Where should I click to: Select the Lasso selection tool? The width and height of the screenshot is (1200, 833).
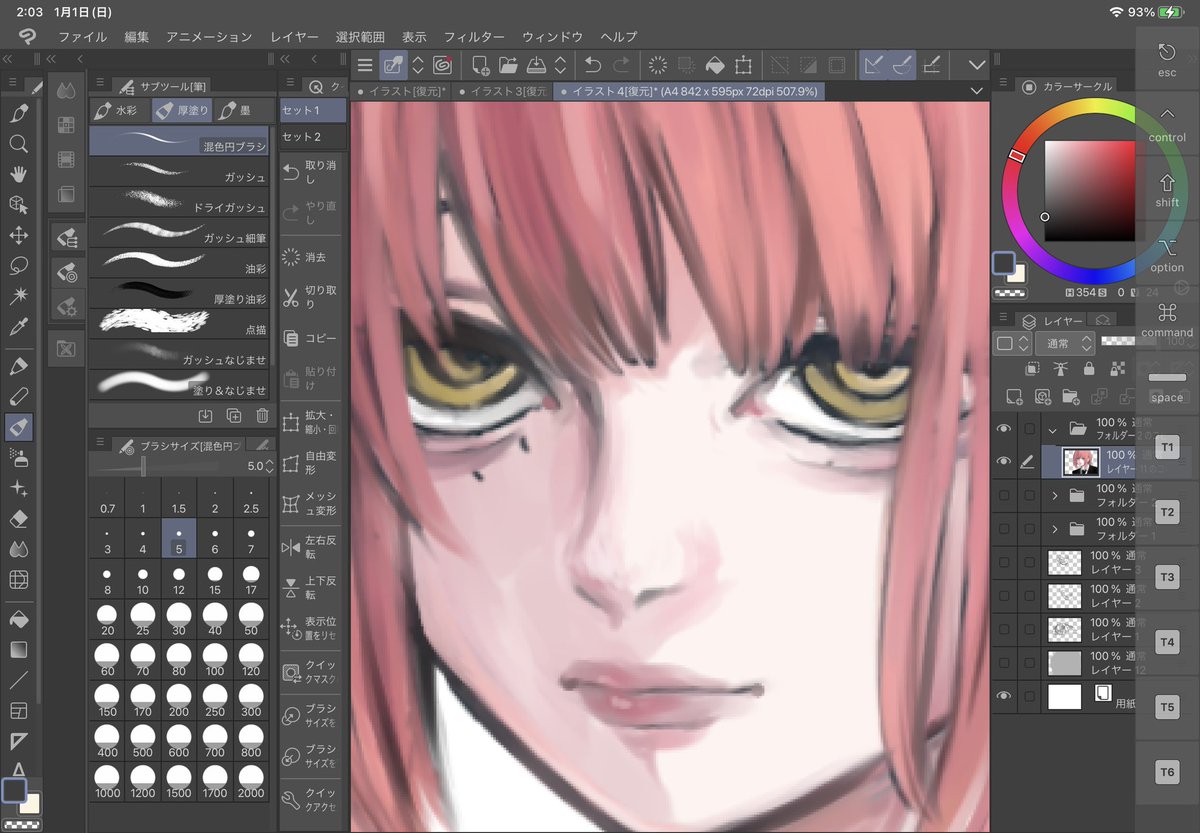point(18,266)
